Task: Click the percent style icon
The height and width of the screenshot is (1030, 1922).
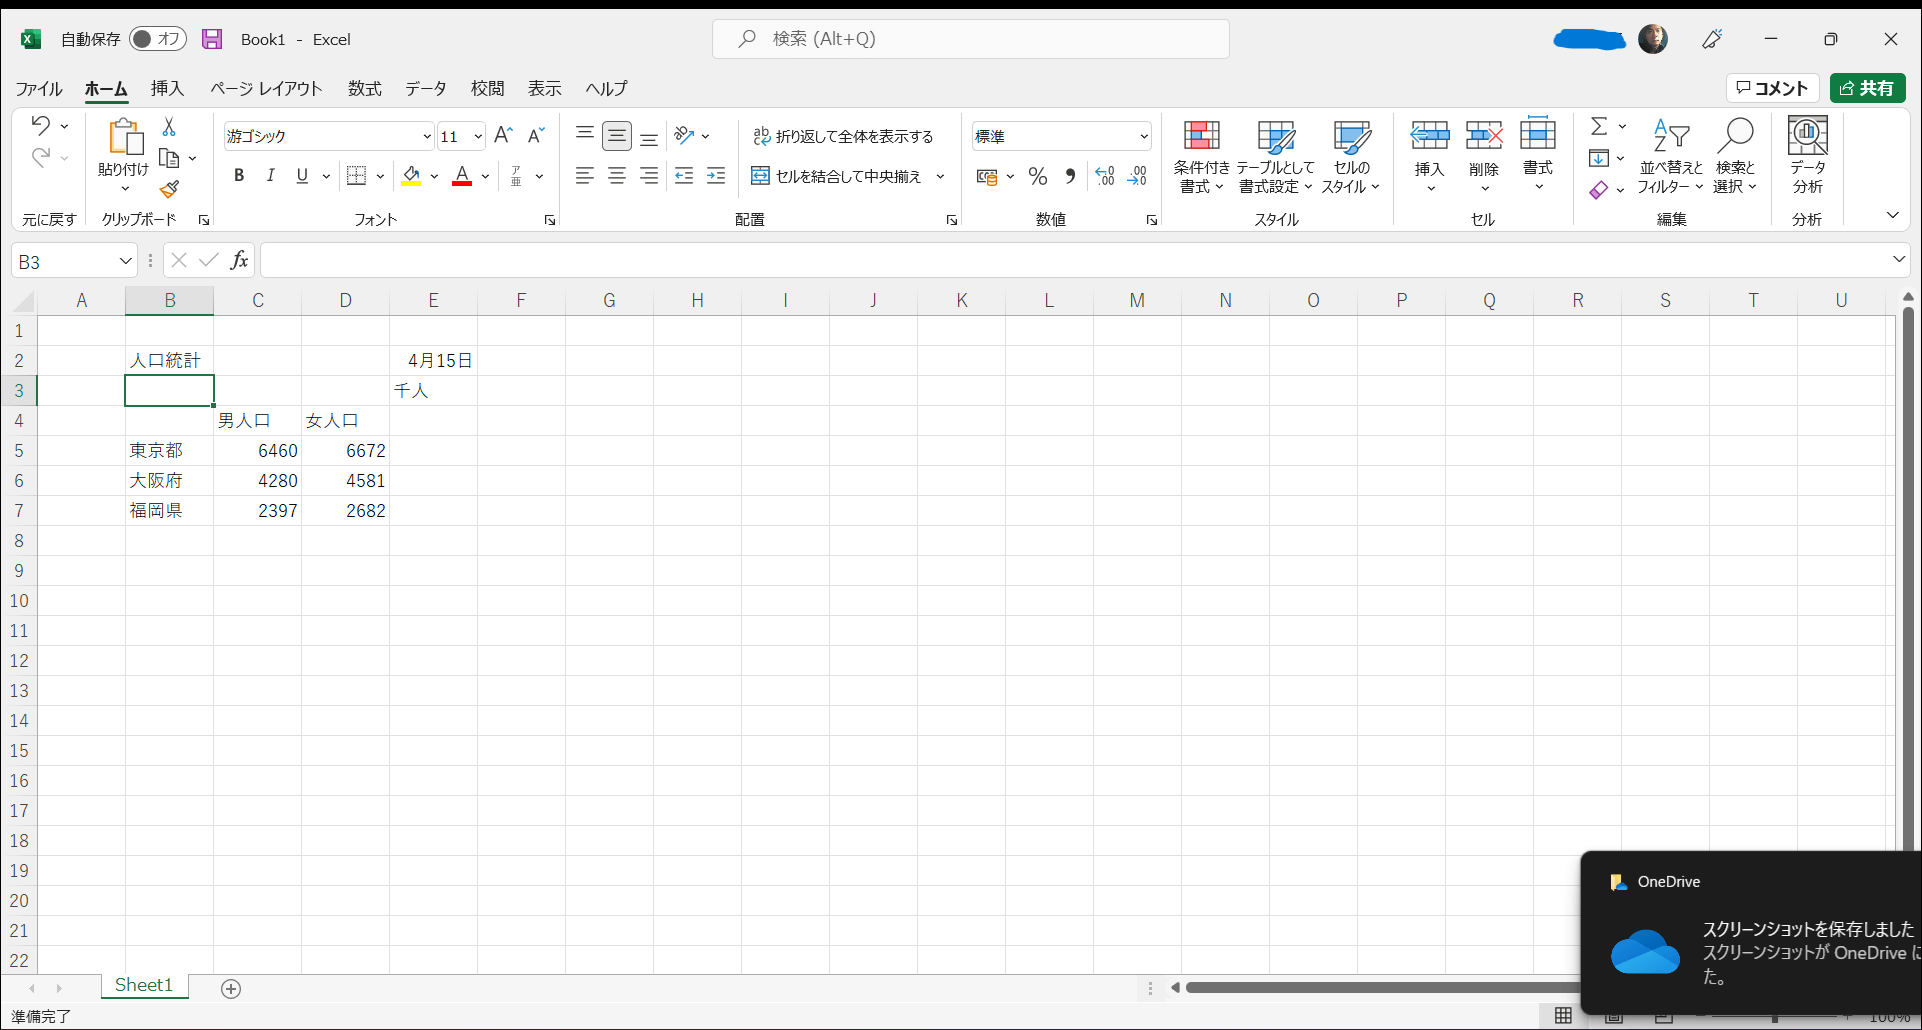Action: [x=1038, y=177]
